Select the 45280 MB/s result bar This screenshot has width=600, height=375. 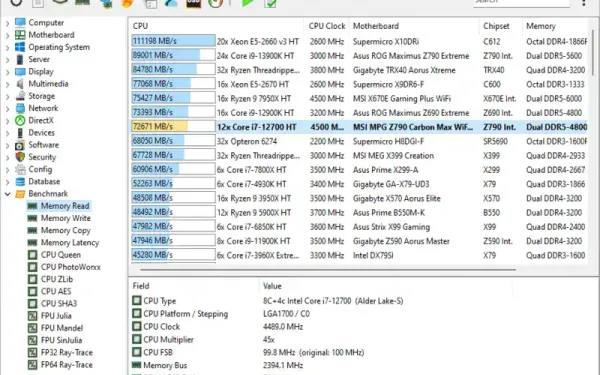173,255
